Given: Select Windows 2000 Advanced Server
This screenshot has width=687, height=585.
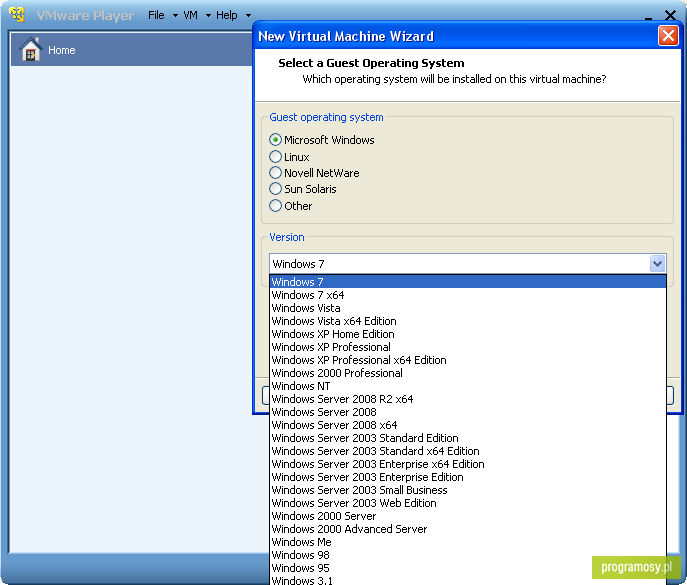Looking at the screenshot, I should 468,529.
